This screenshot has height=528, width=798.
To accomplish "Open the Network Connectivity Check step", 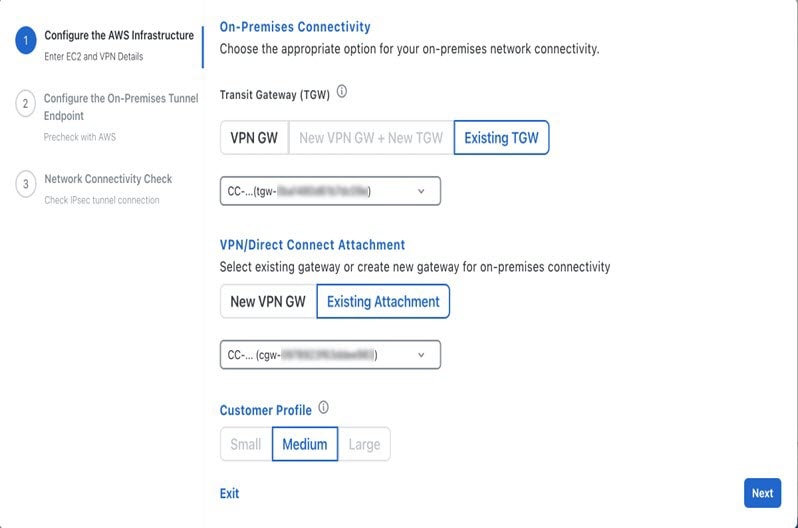I will (x=108, y=179).
